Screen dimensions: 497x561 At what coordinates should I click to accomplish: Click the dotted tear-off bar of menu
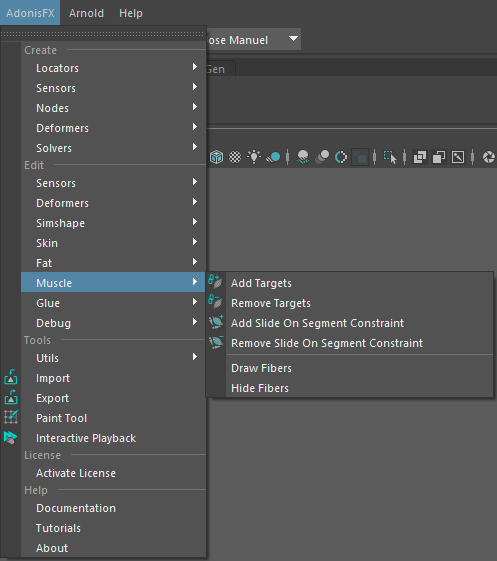click(x=103, y=34)
